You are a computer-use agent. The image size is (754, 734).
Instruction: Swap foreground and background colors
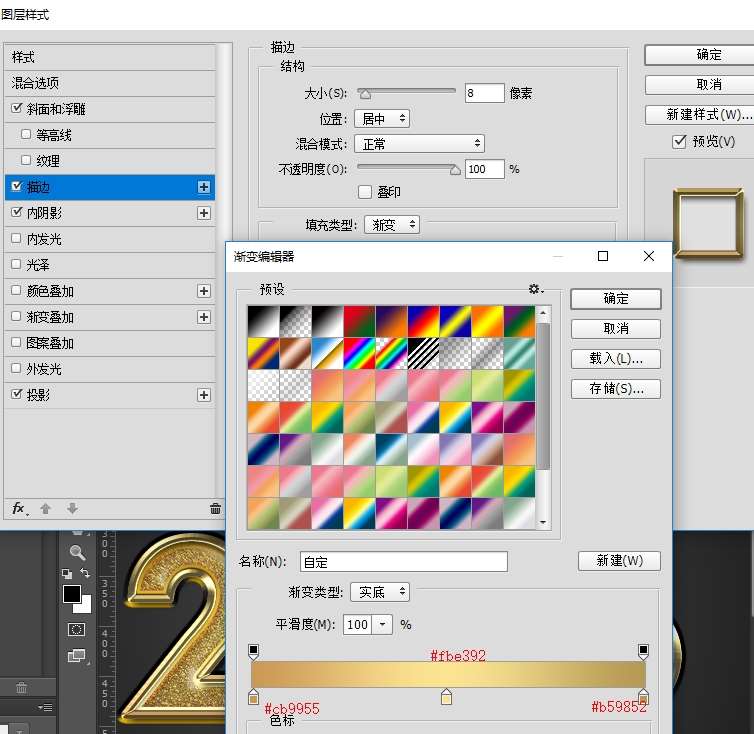(x=85, y=573)
